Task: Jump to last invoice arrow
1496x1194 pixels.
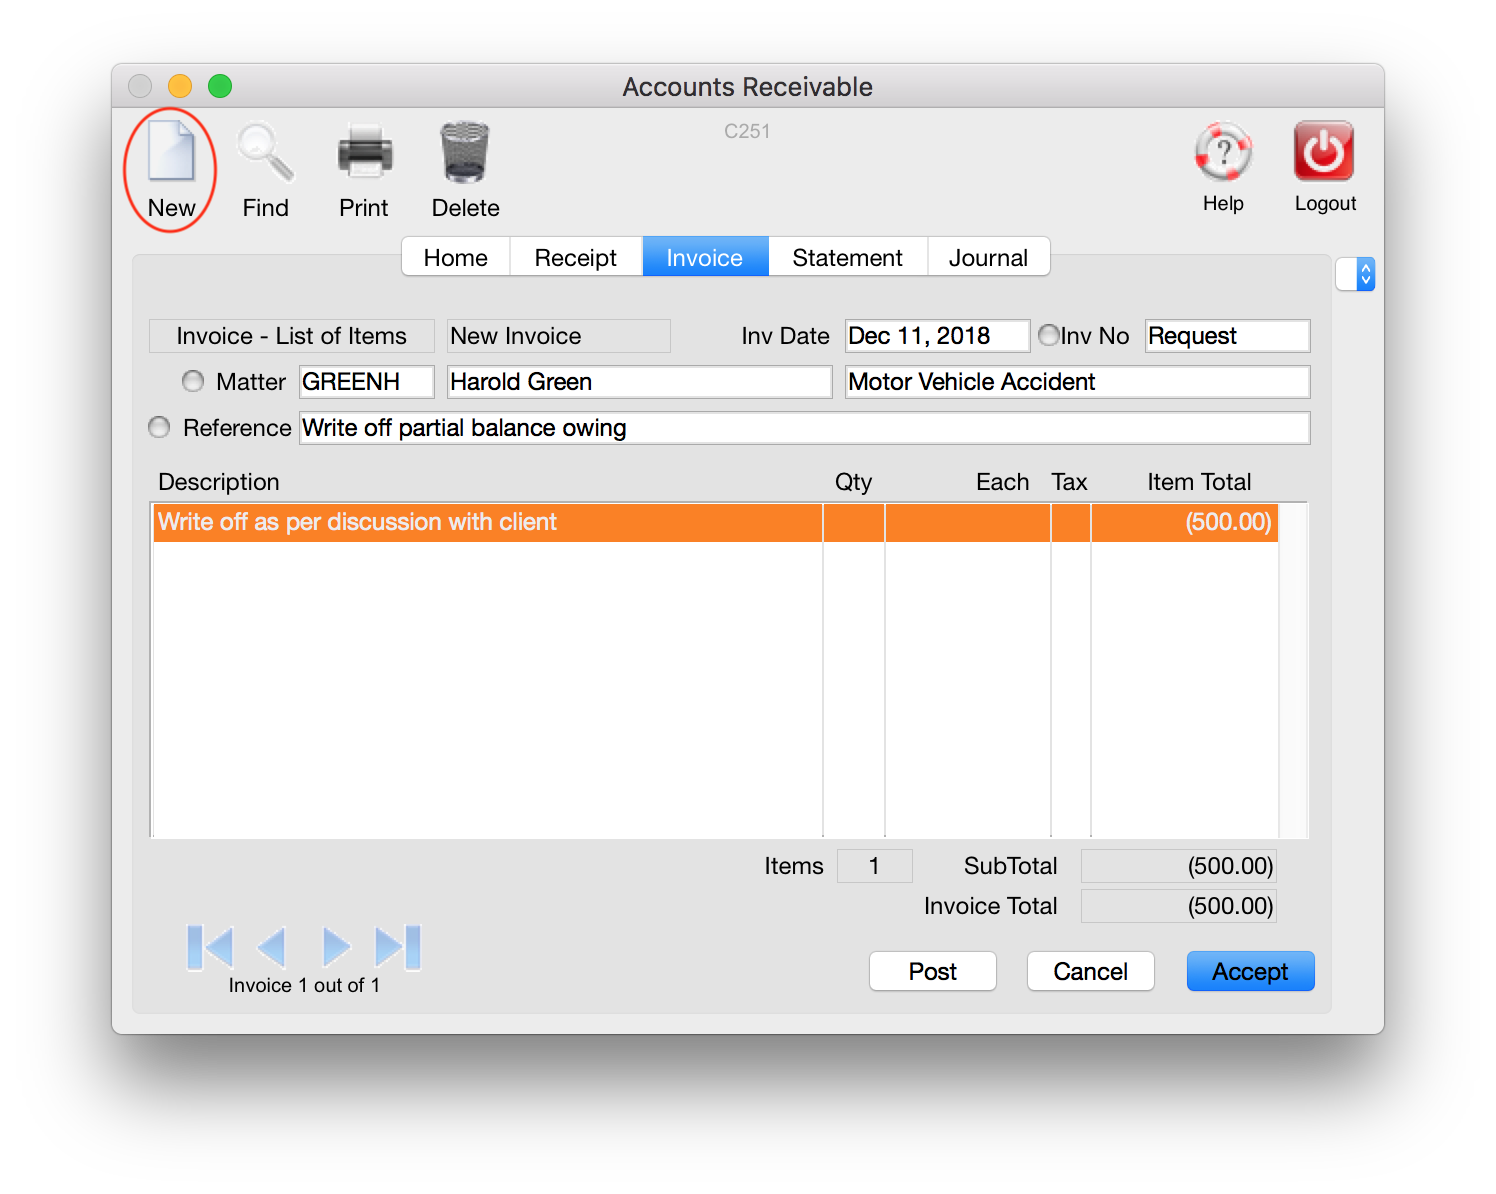Action: click(398, 947)
